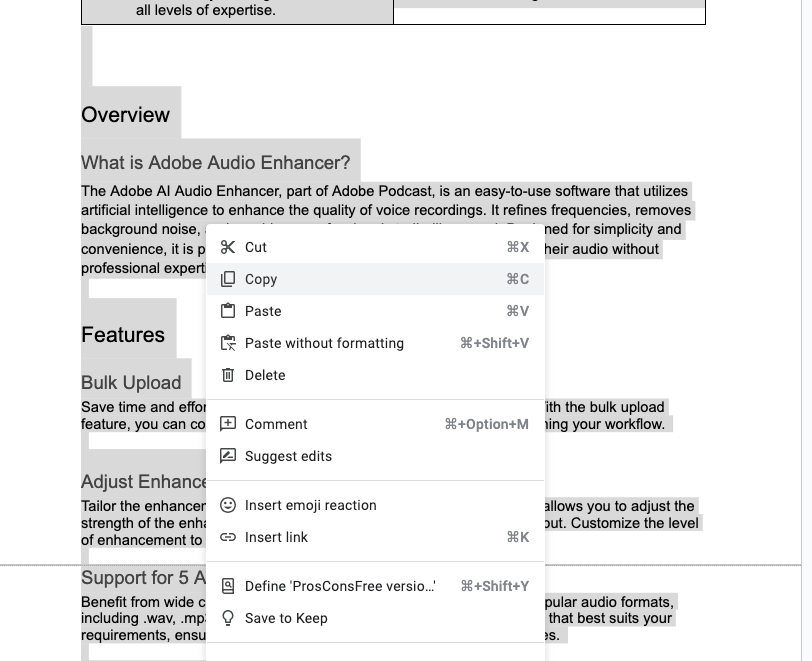812x661 pixels.
Task: Click the smiley emoji reaction icon
Action: (x=228, y=505)
